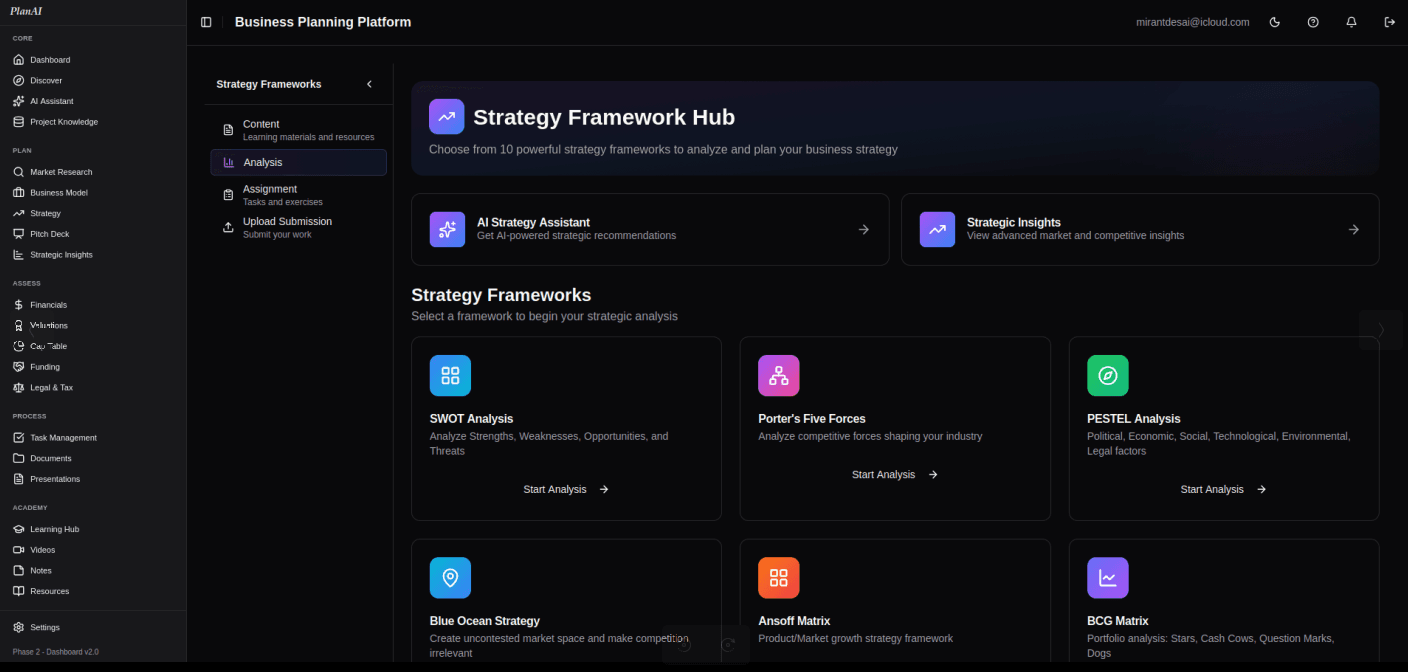Start Analysis for SWOT Analysis
The height and width of the screenshot is (672, 1408).
point(565,489)
